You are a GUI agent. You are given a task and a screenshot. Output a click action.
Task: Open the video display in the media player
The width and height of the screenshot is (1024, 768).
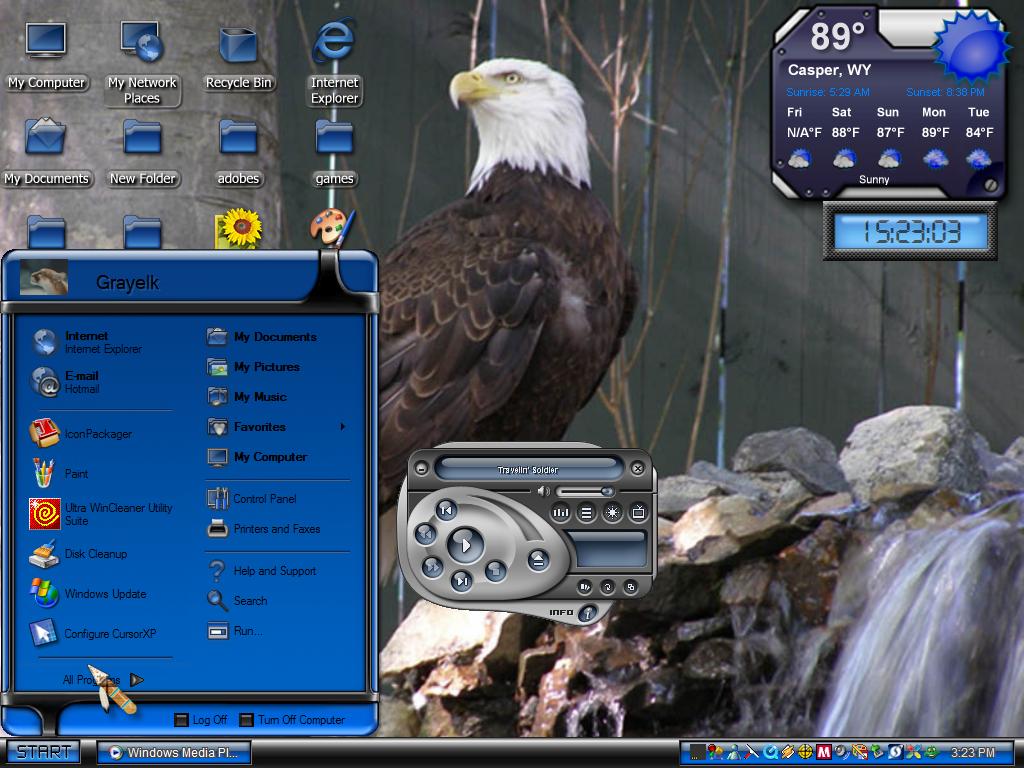[x=638, y=513]
